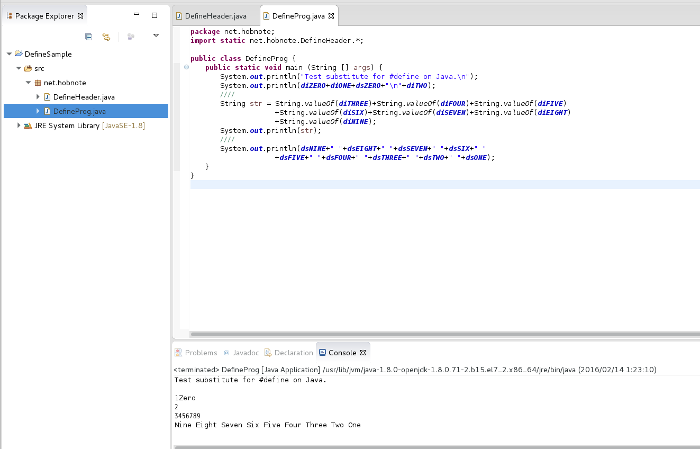The width and height of the screenshot is (700, 449).
Task: Open the Problems tab
Action: 196,353
